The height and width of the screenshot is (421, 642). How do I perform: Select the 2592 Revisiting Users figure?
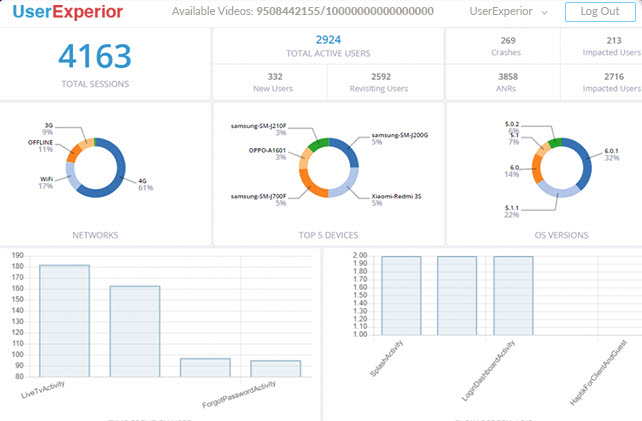click(381, 77)
